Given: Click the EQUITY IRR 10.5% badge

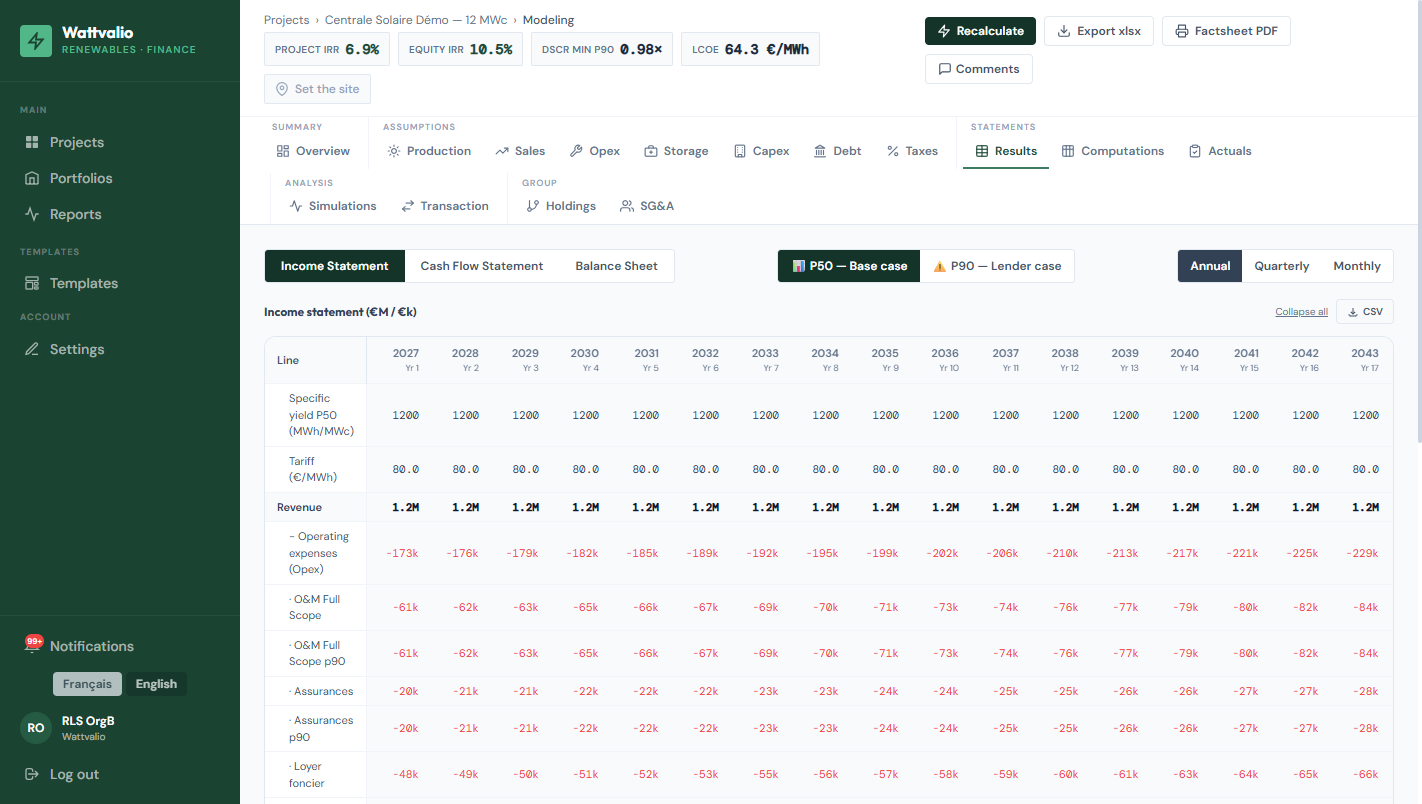Looking at the screenshot, I should point(461,49).
